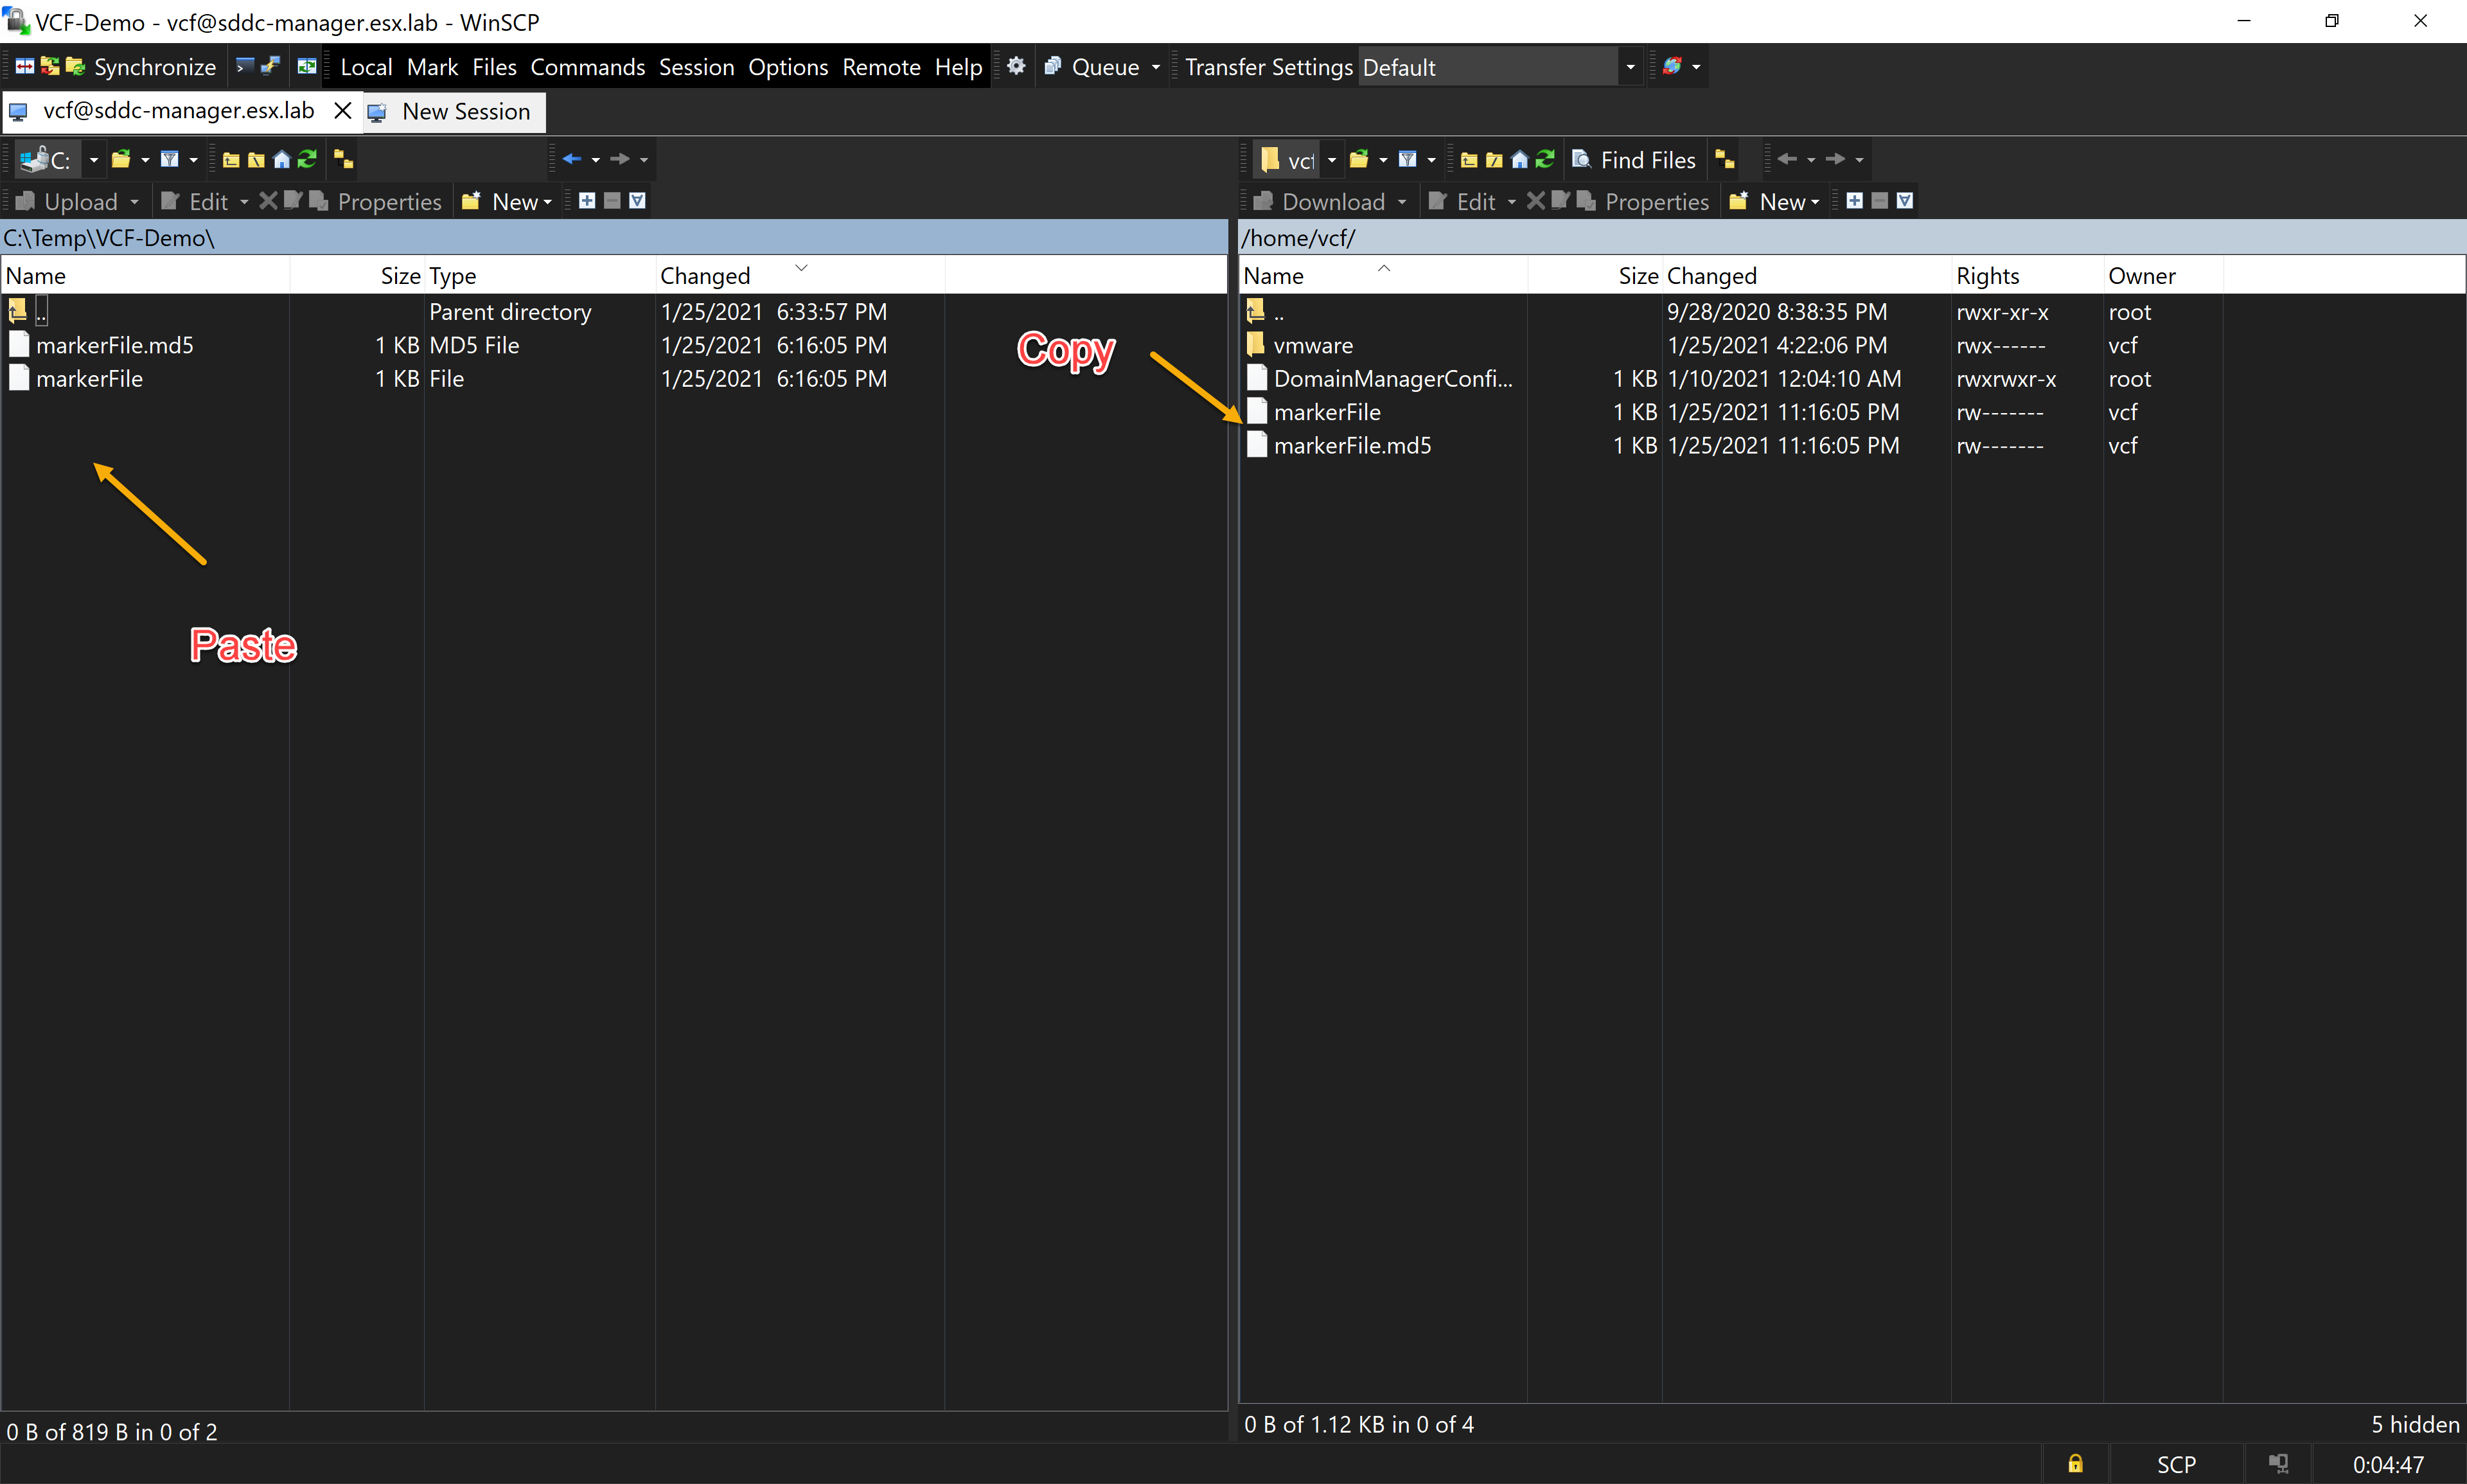
Task: Click the Queue toolbar button
Action: [x=1092, y=67]
